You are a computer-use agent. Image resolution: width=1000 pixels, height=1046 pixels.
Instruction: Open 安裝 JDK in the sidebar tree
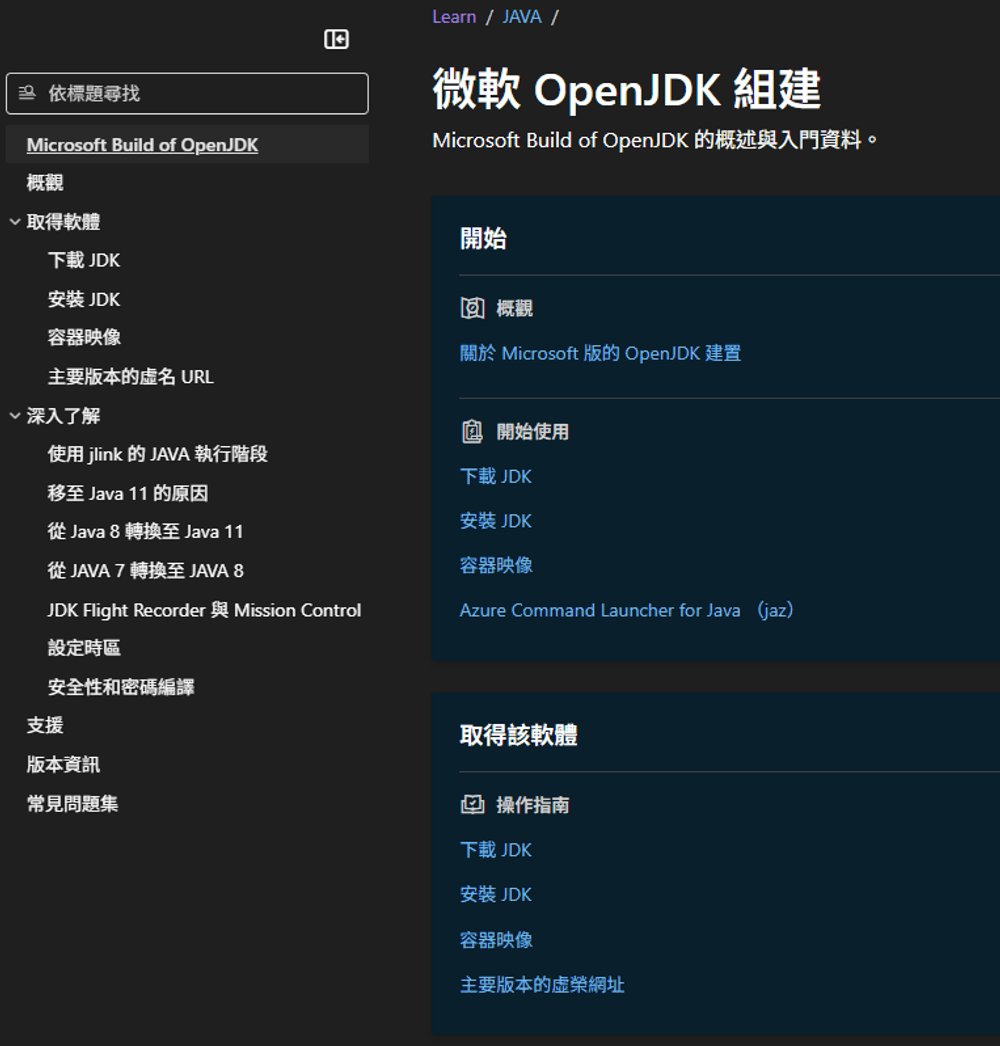coord(84,299)
